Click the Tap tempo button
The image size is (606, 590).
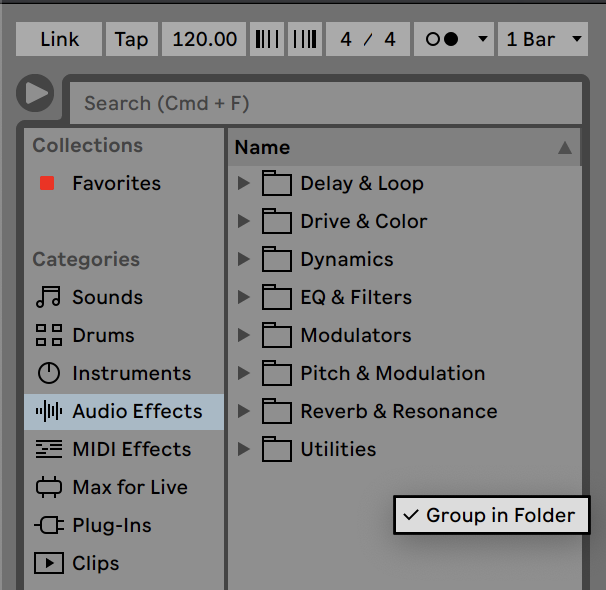(x=132, y=39)
